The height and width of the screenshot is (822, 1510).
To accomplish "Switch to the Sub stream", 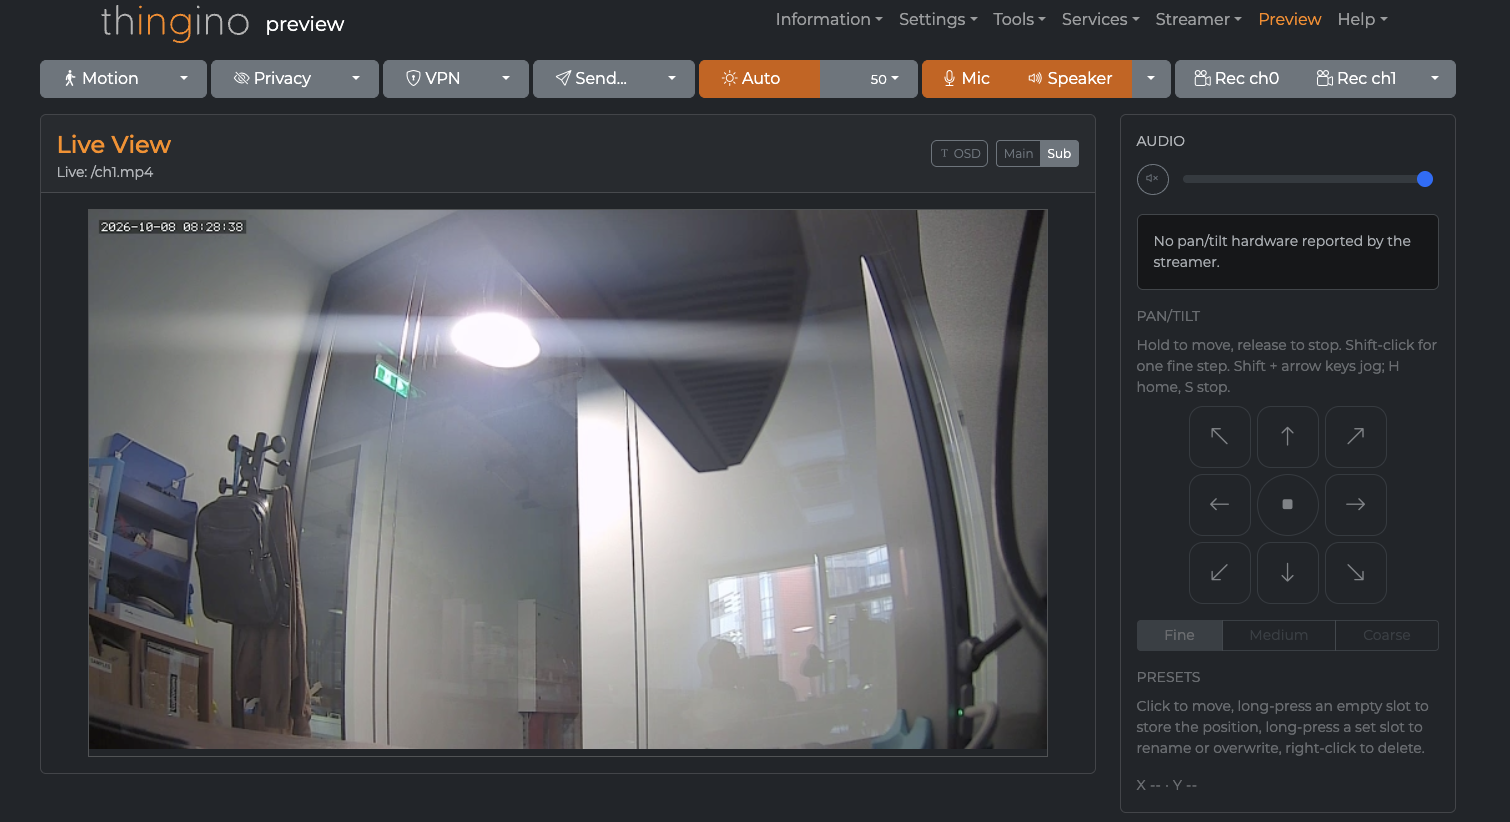I will click(1059, 153).
